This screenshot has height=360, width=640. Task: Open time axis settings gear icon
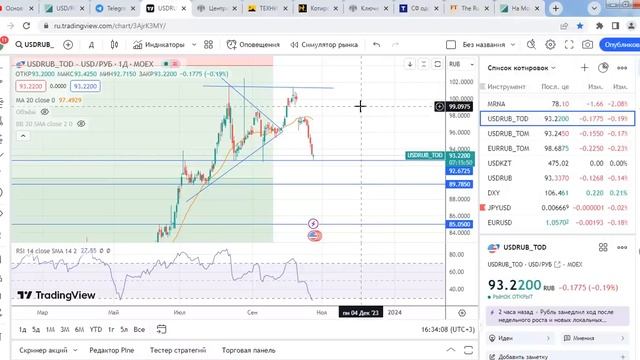pos(462,313)
